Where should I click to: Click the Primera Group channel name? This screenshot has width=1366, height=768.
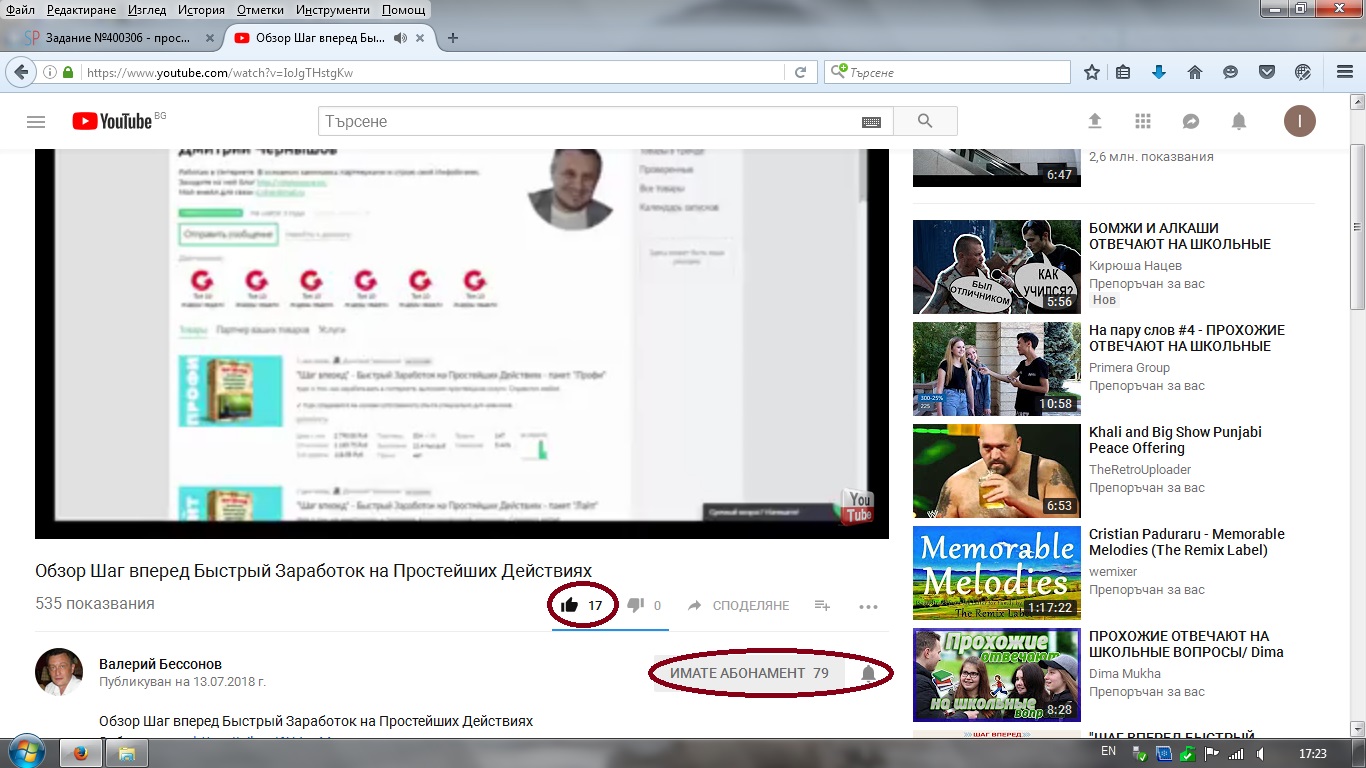(1129, 368)
